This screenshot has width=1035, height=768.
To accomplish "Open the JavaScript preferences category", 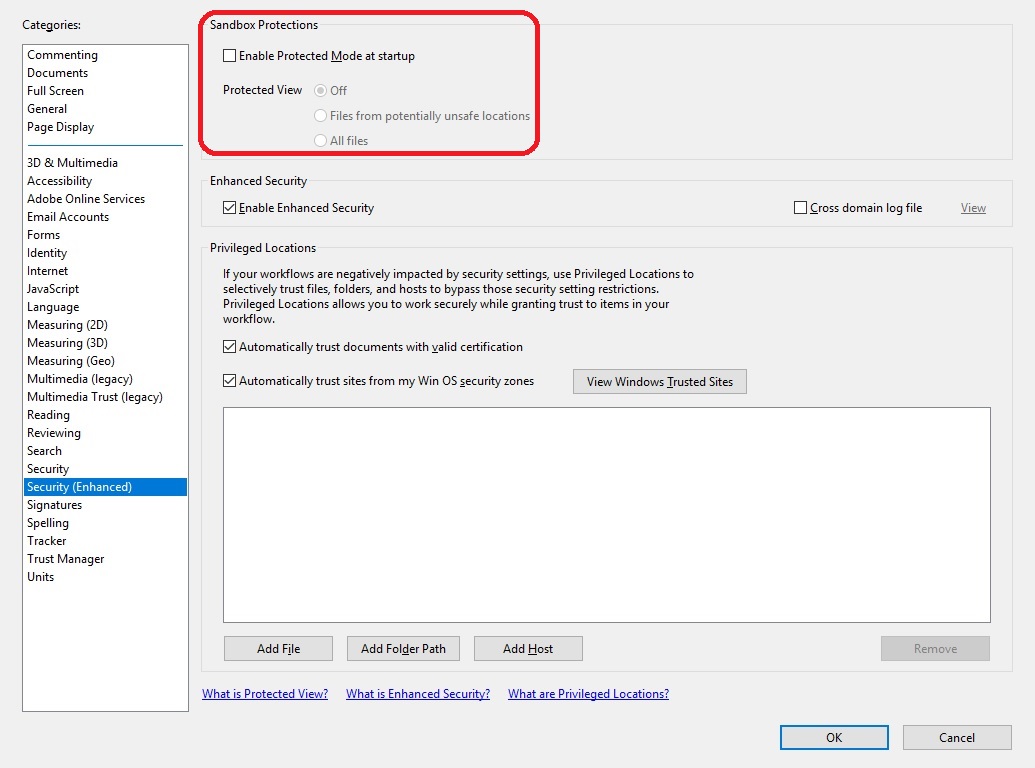I will pos(52,288).
